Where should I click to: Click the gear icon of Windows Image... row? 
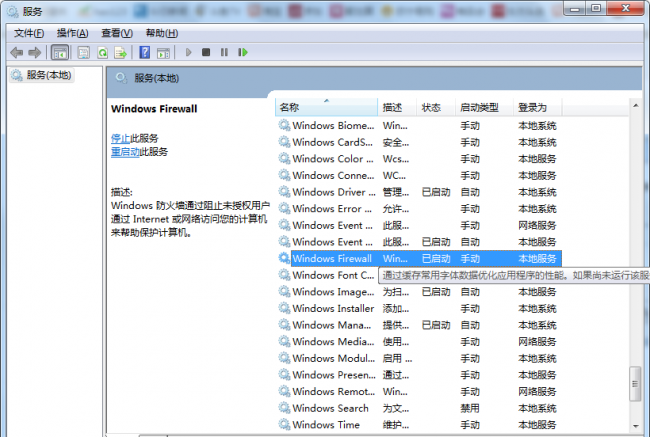pyautogui.click(x=284, y=291)
